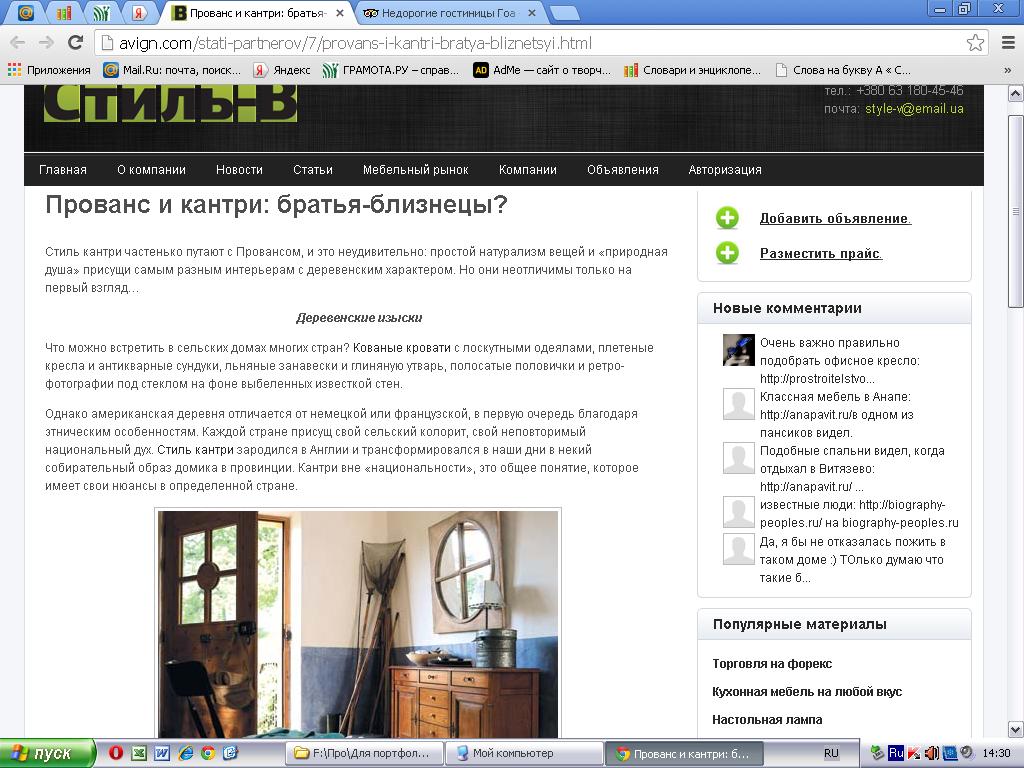1024x768 pixels.
Task: Open the AdMe bookmark
Action: coord(542,70)
